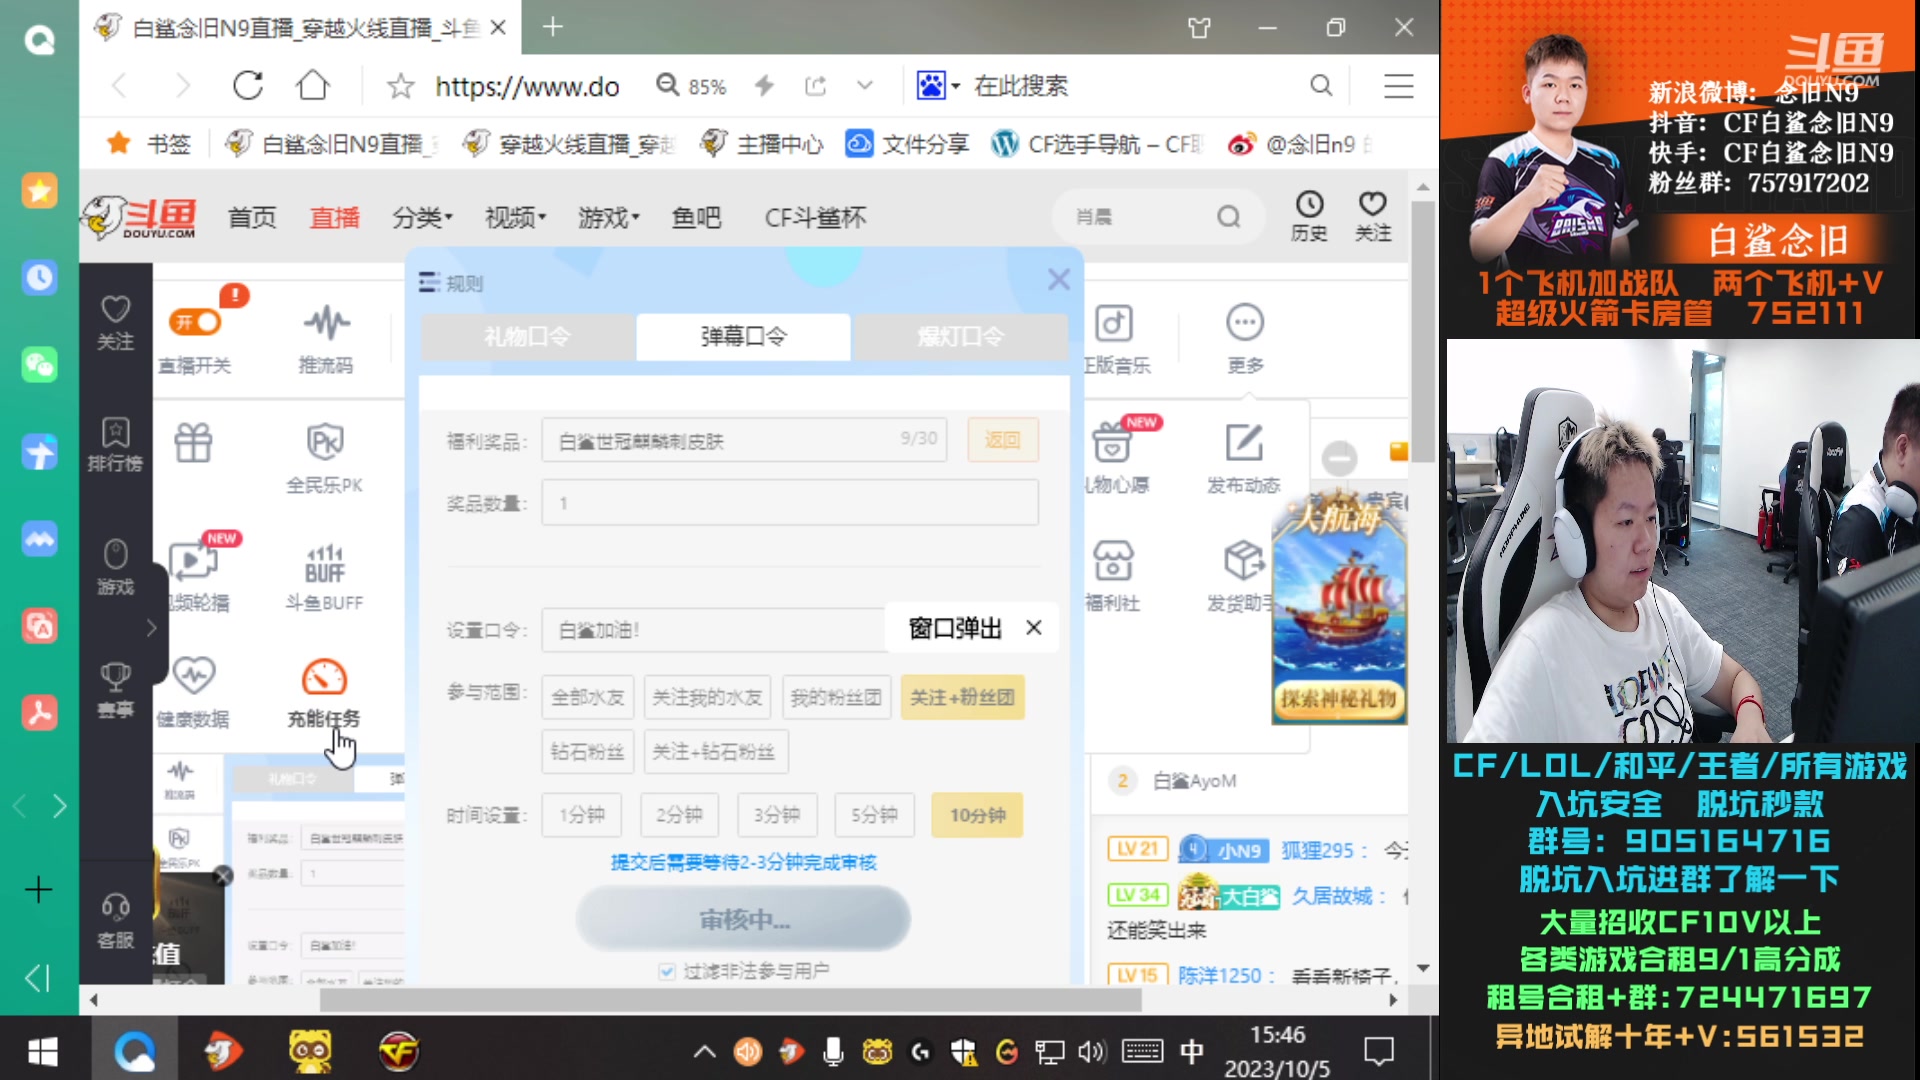Select the 10分钟 time setting
The width and height of the screenshot is (1920, 1080).
(976, 815)
